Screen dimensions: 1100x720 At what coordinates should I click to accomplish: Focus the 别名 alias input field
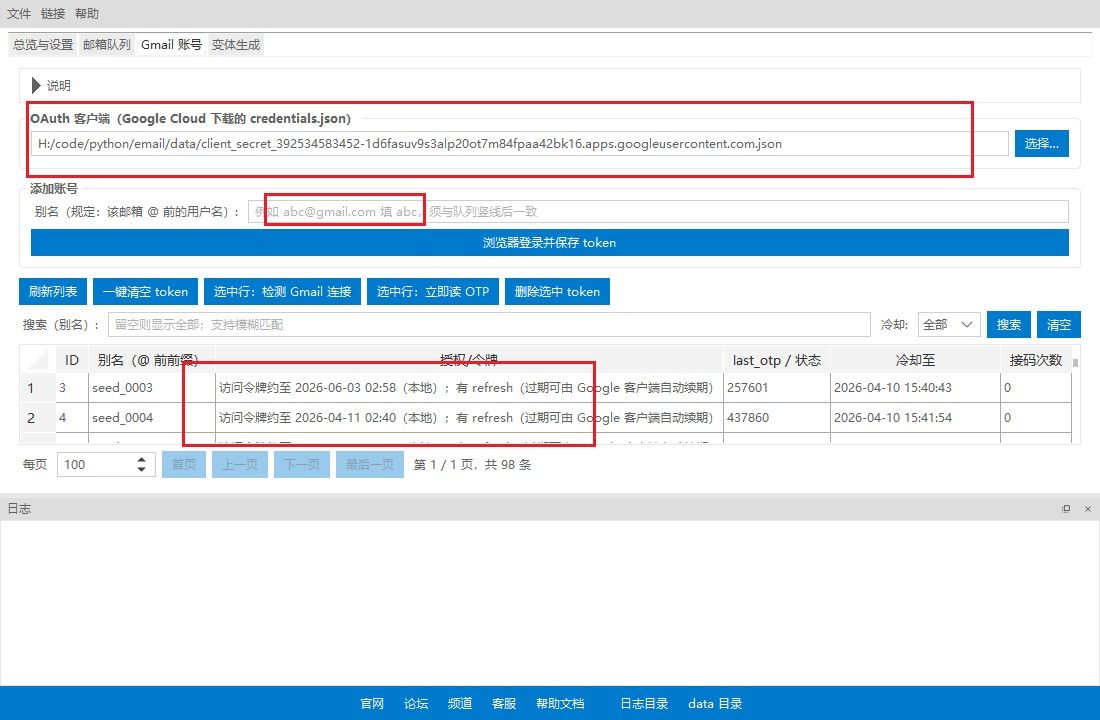(658, 212)
